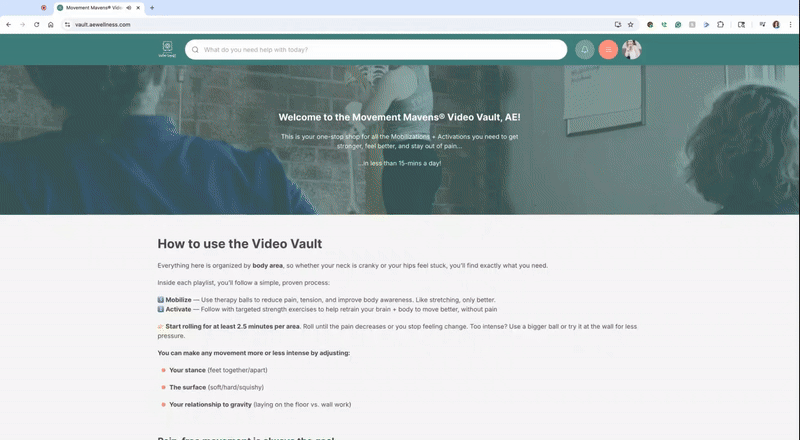The width and height of the screenshot is (800, 440).
Task: Mute the tab via speaker icon
Action: pos(129,8)
